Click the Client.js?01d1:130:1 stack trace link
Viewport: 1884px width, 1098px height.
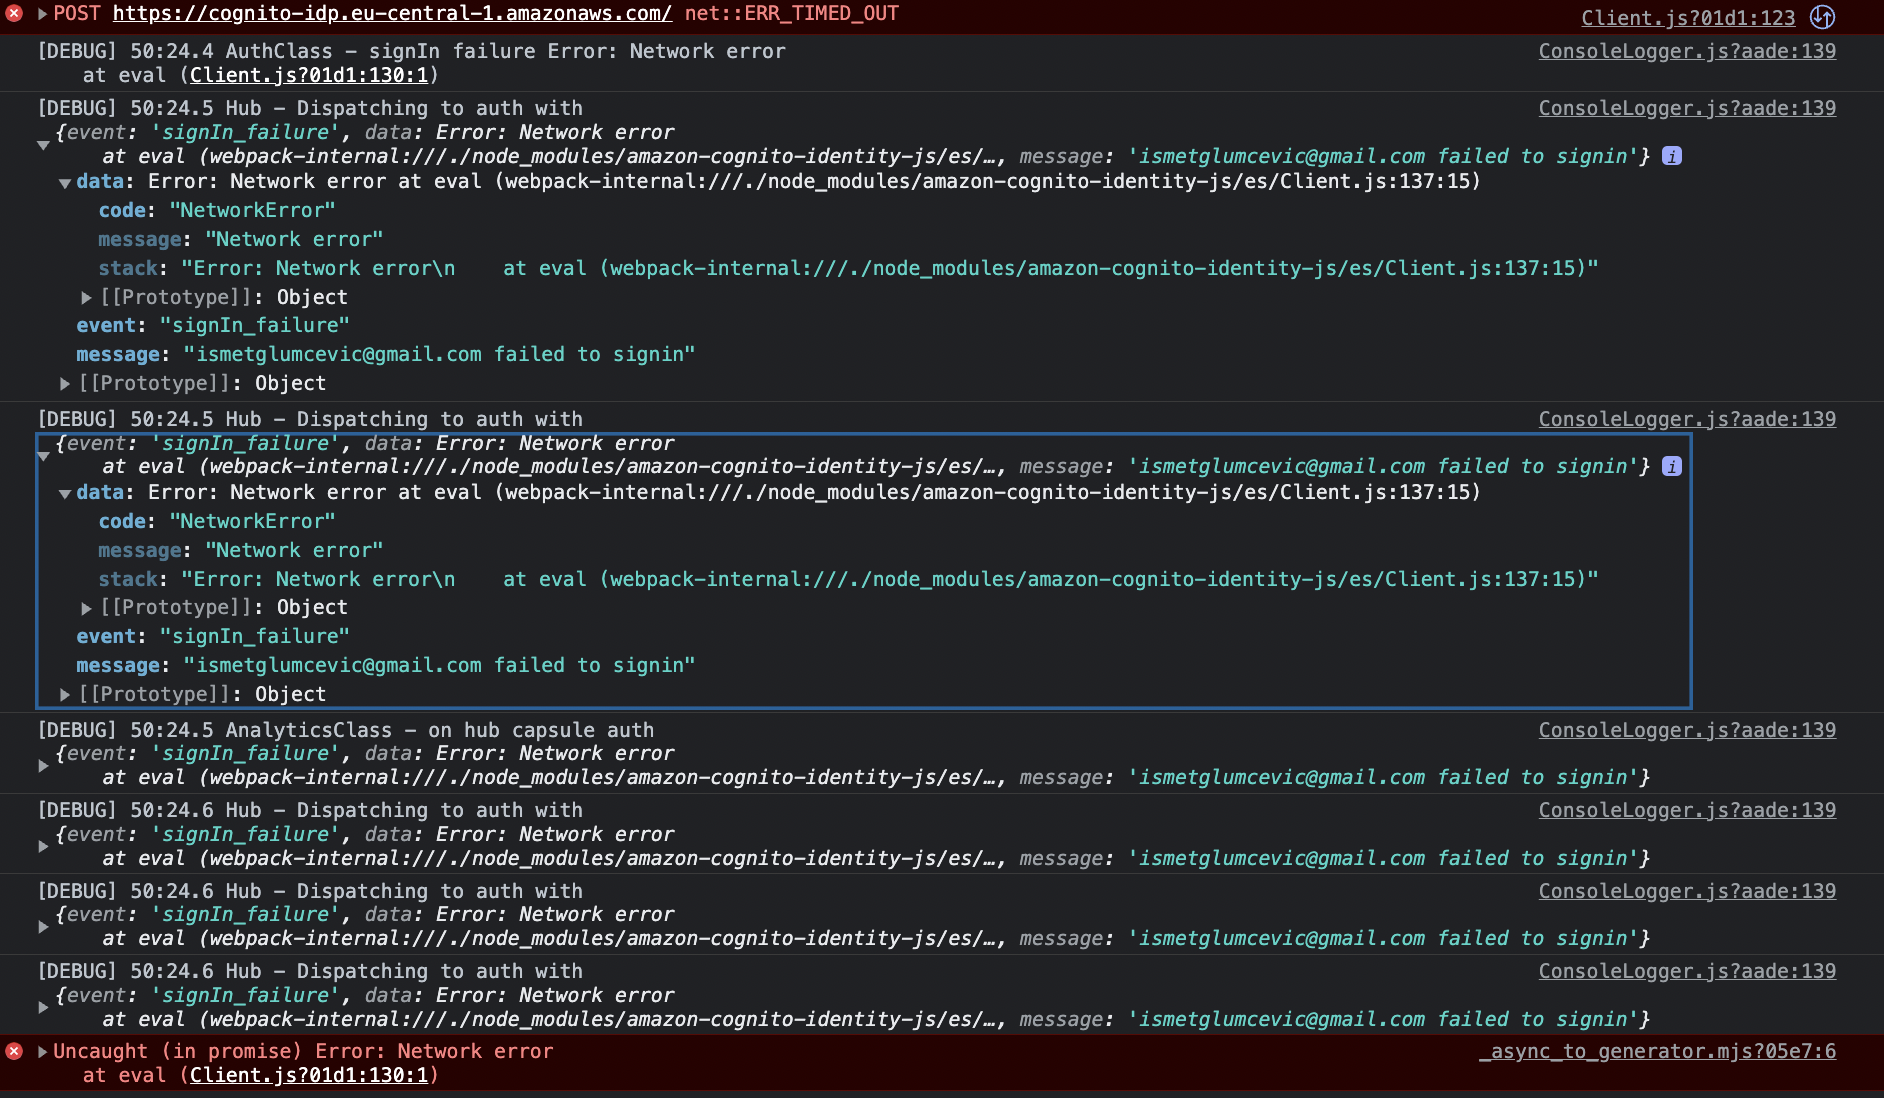308,74
